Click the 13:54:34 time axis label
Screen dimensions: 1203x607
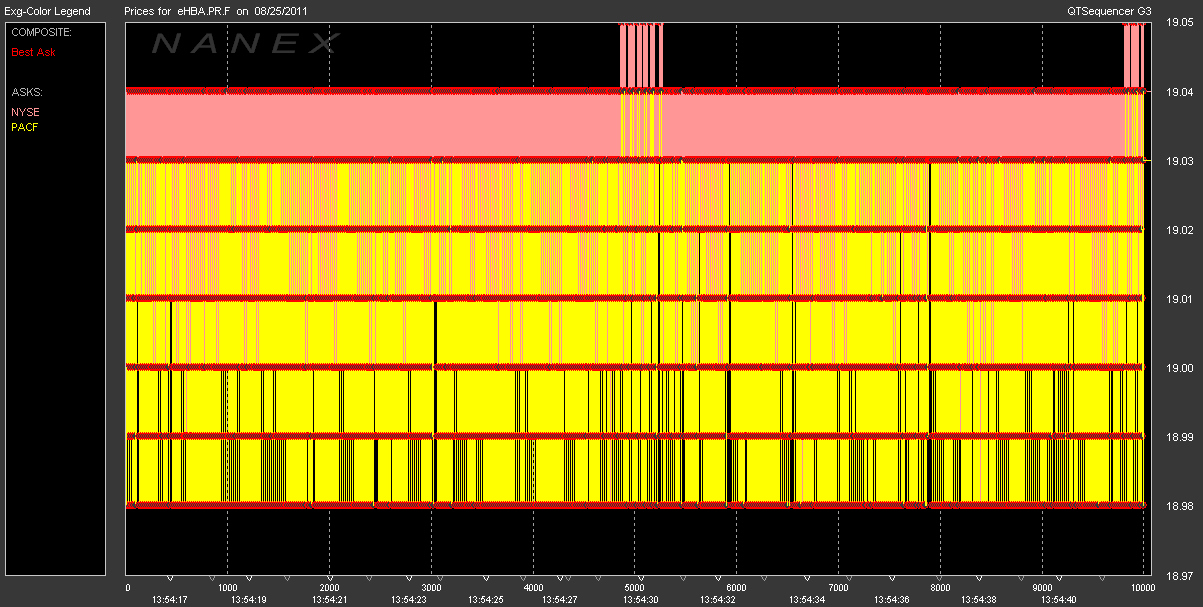tap(805, 600)
